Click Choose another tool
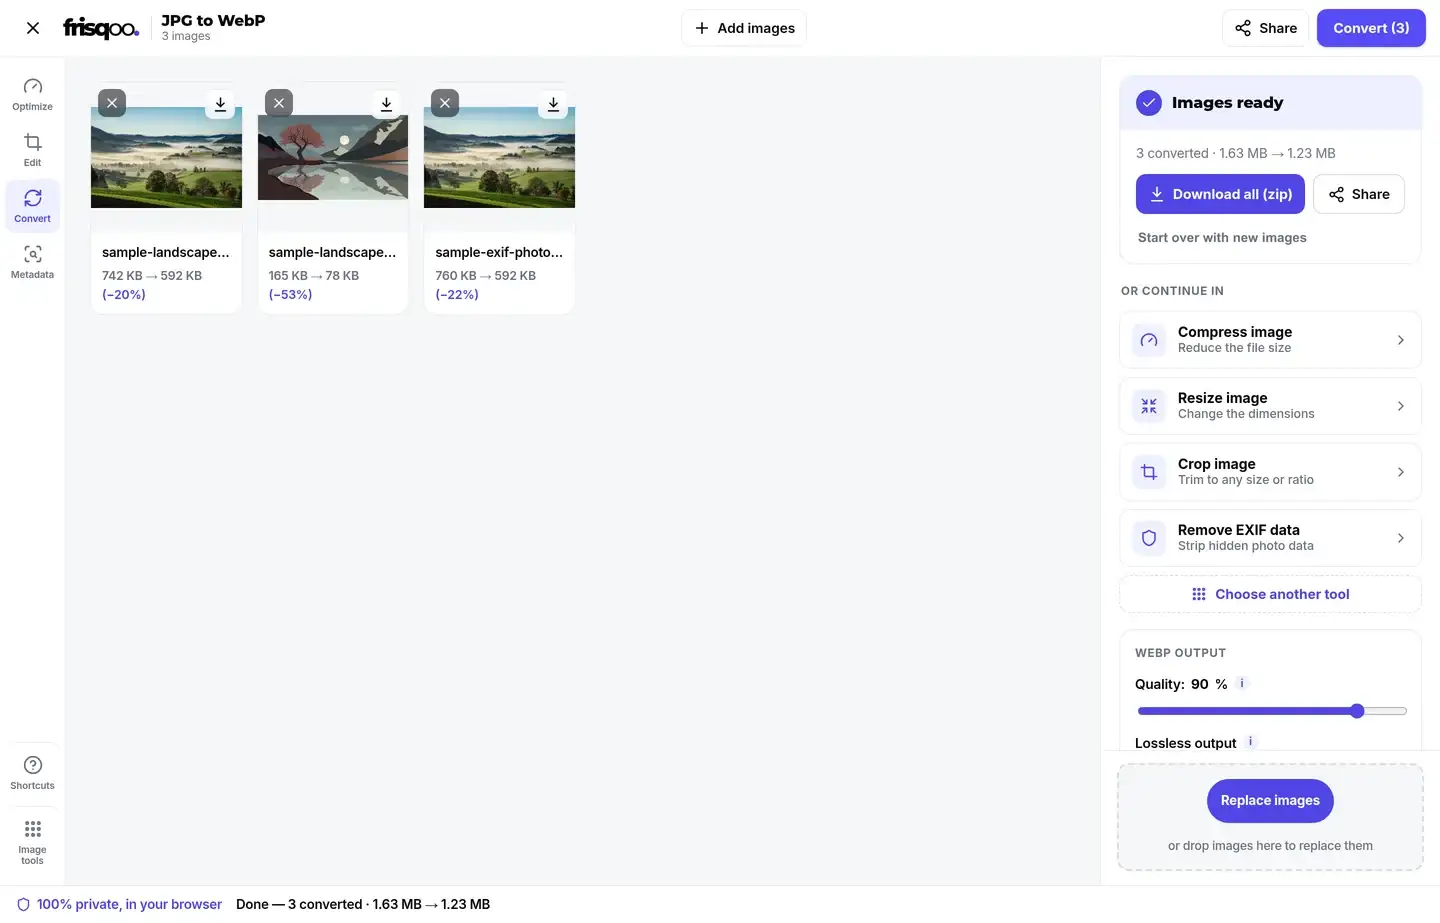Viewport: 1440px width, 923px height. coord(1270,594)
